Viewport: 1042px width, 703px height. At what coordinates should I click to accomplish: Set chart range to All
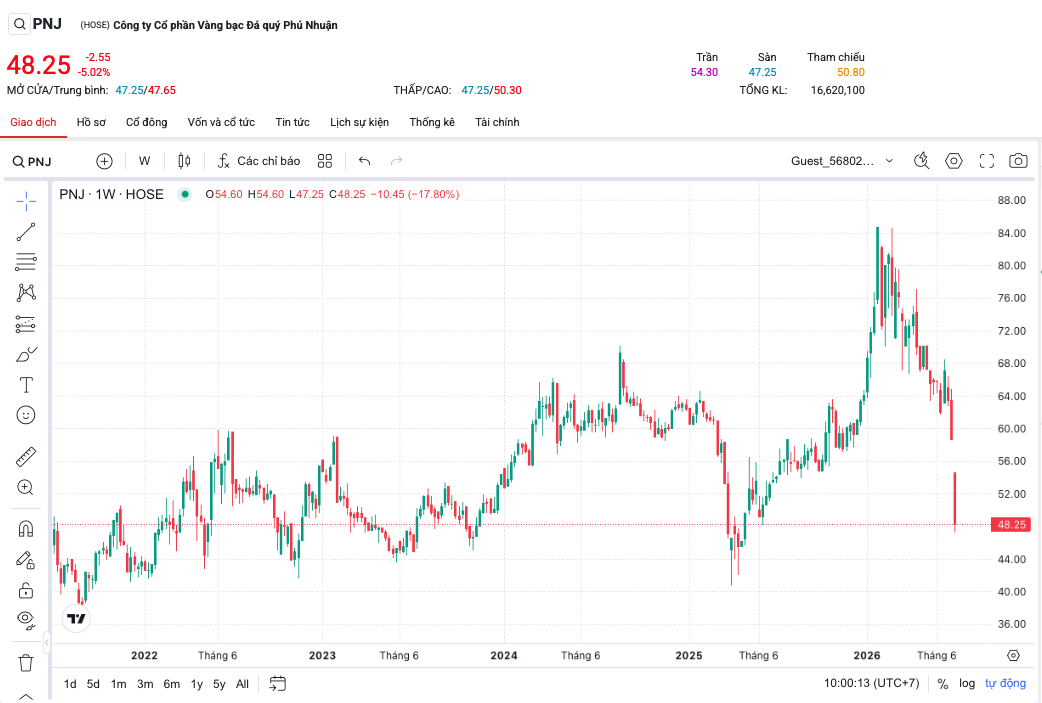click(x=243, y=684)
